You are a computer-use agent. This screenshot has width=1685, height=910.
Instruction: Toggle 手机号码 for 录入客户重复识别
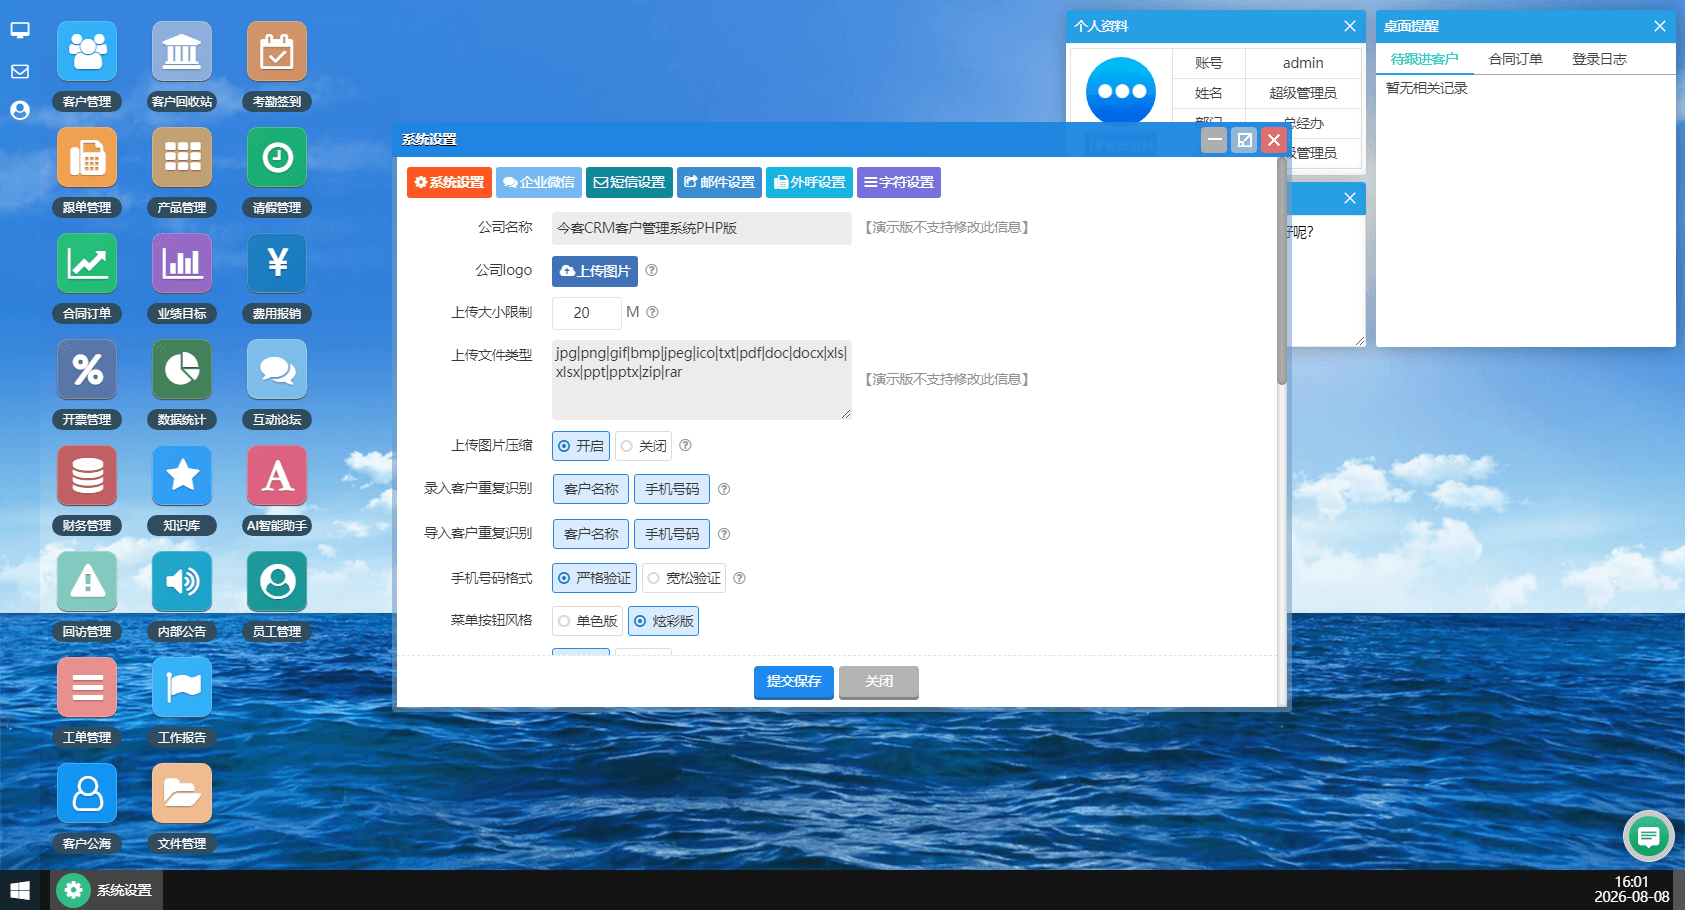(672, 489)
